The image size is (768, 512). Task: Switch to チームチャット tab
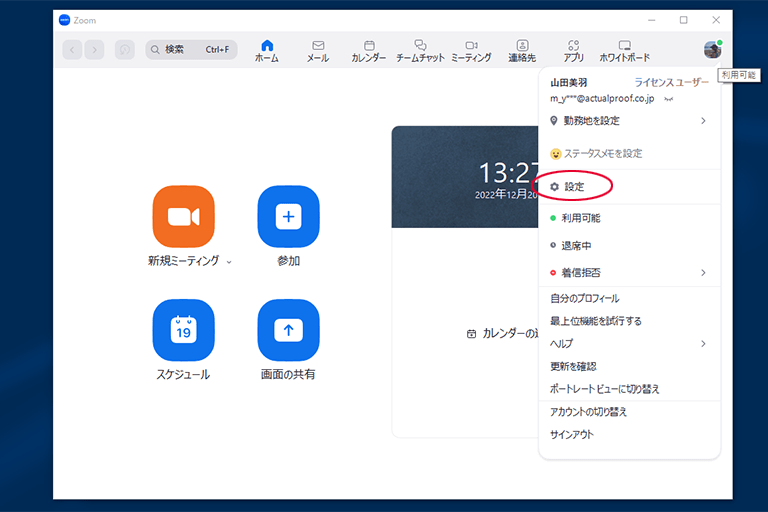point(420,51)
